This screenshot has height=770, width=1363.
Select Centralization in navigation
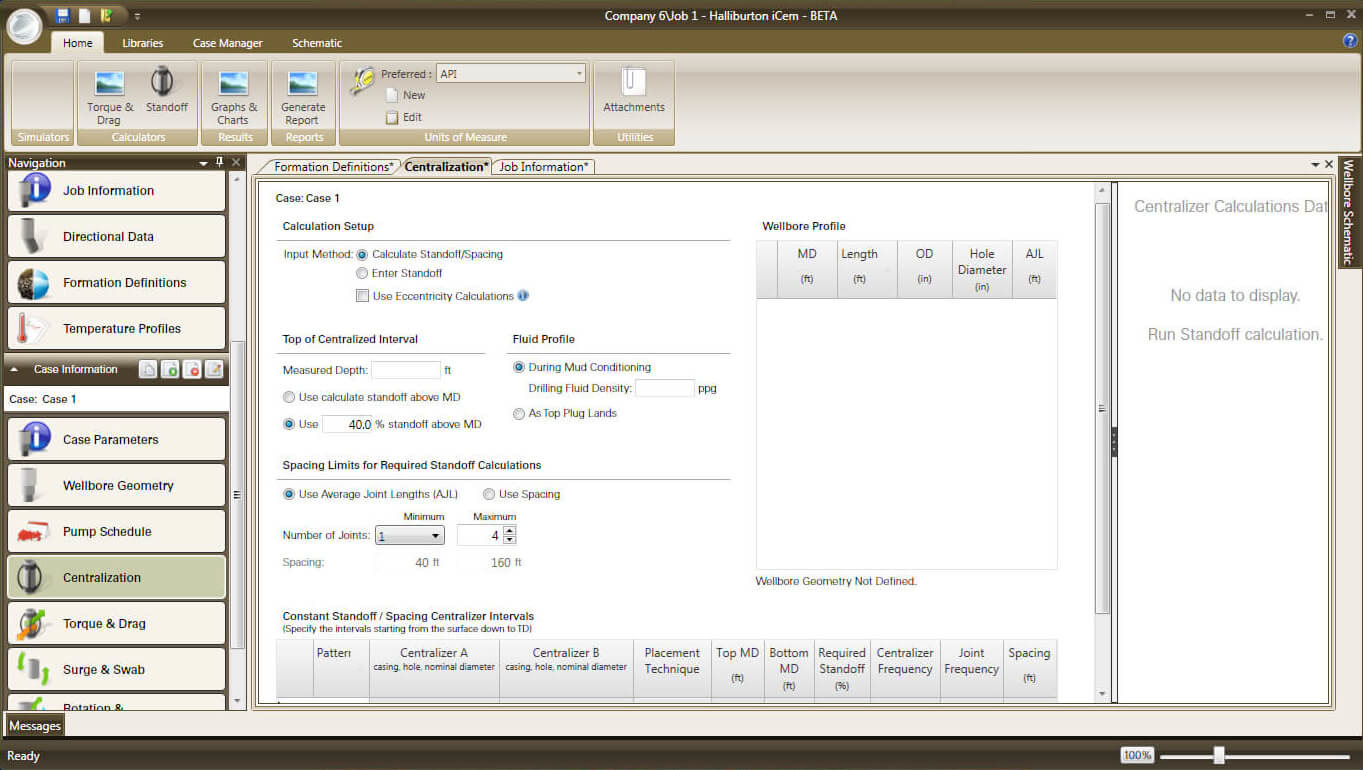point(117,577)
